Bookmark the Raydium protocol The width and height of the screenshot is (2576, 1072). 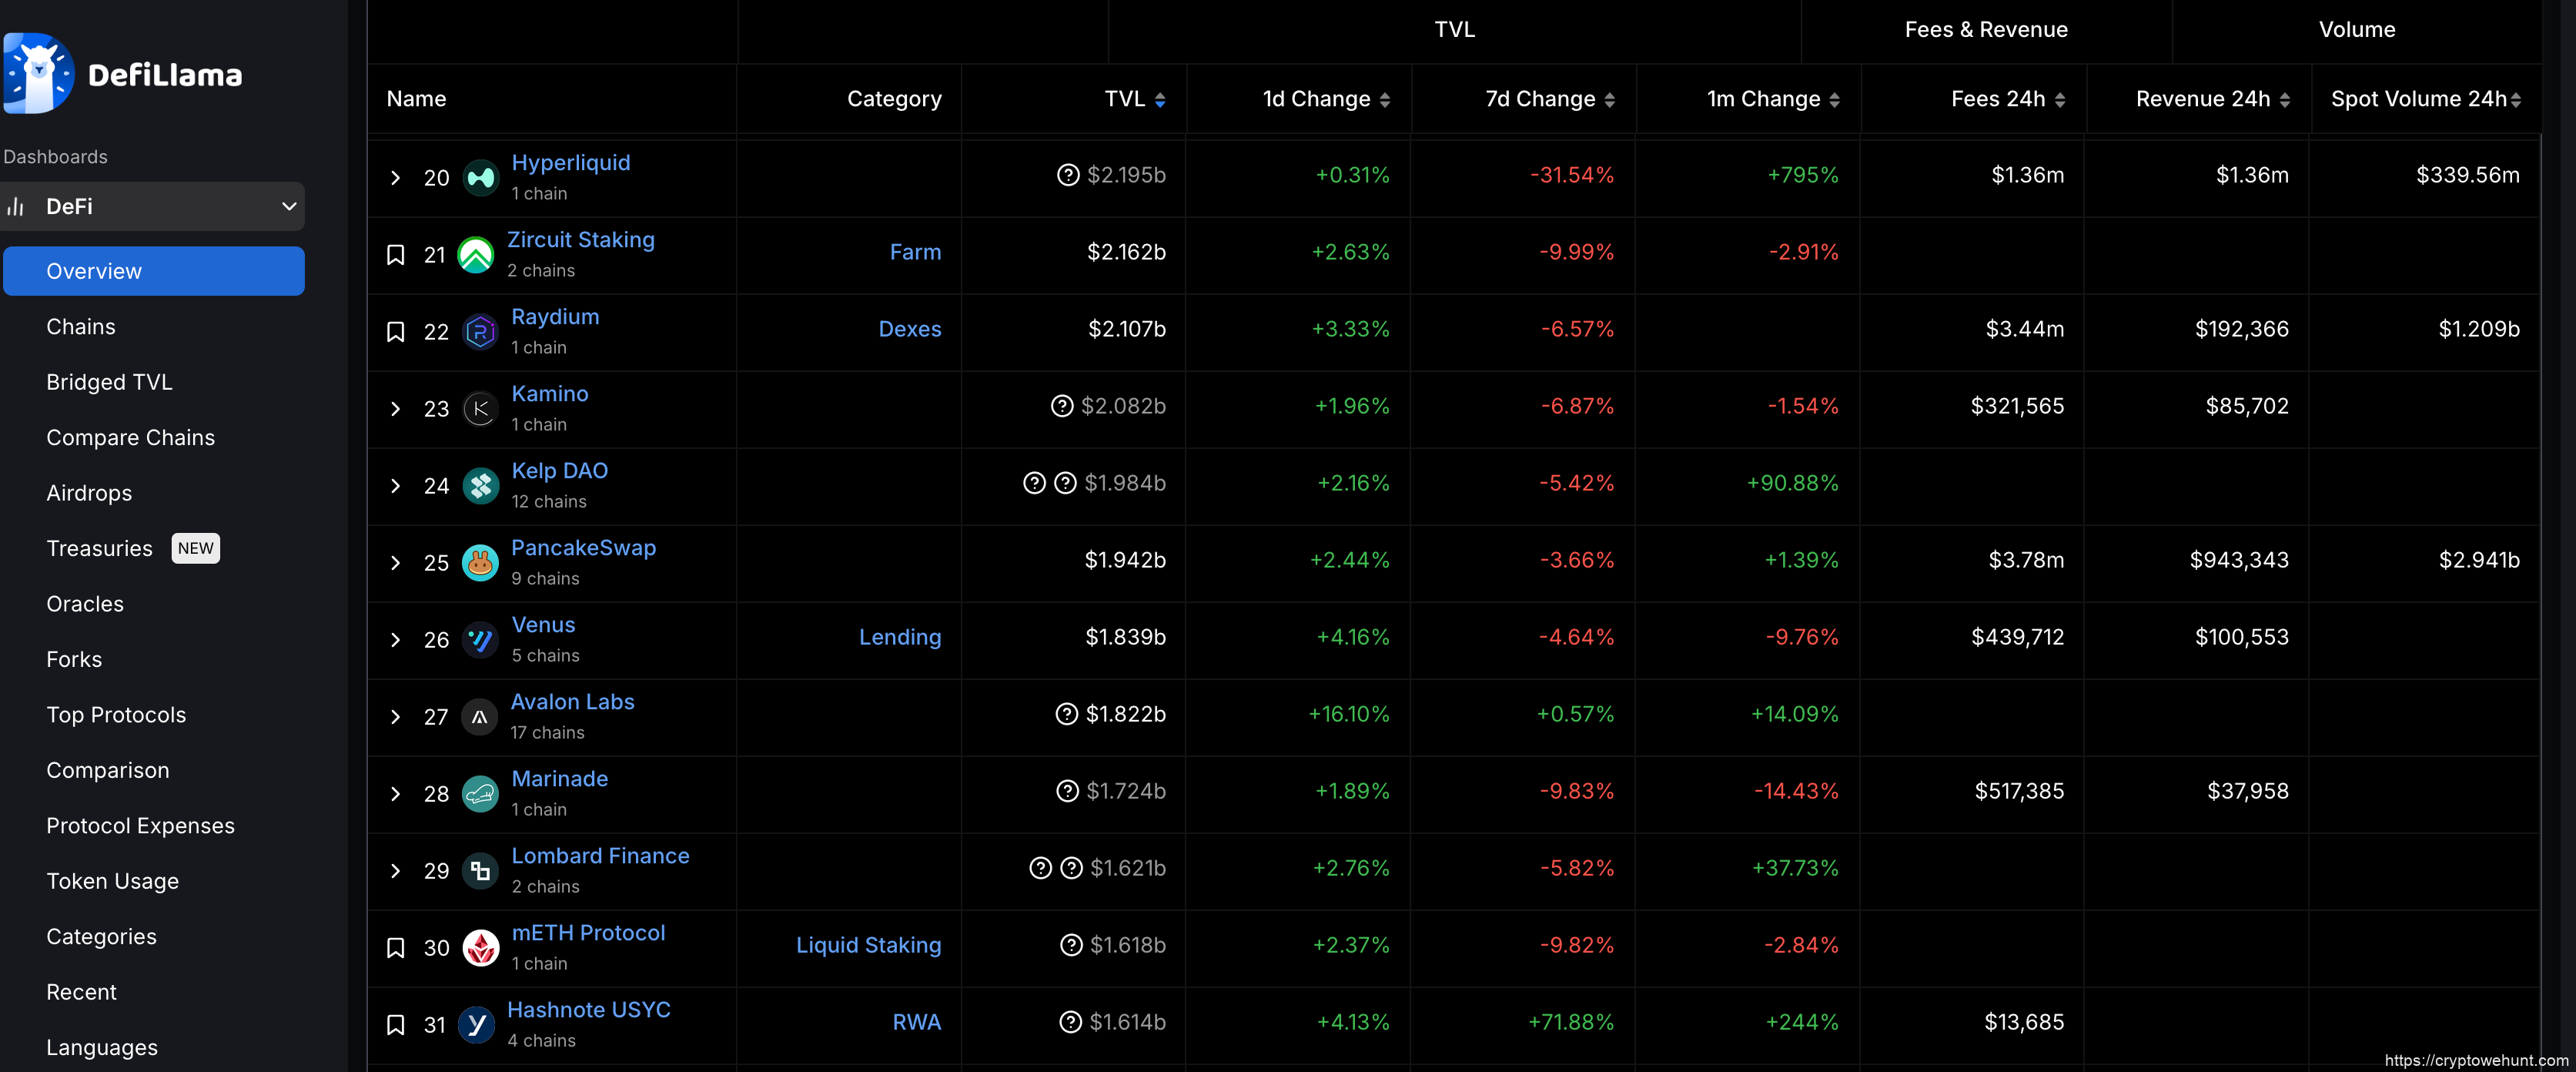click(x=396, y=332)
